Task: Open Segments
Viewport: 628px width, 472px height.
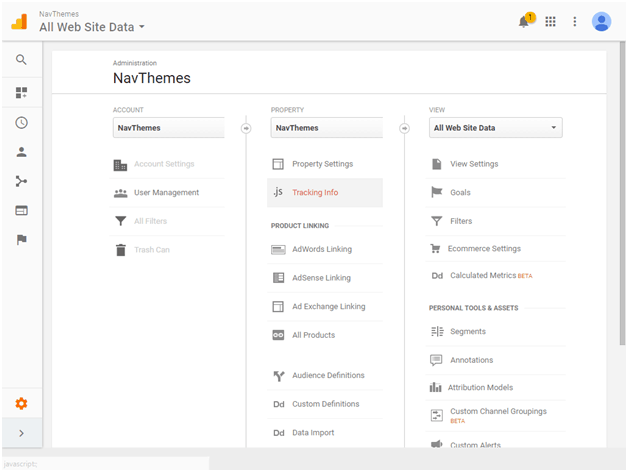Action: click(x=468, y=331)
